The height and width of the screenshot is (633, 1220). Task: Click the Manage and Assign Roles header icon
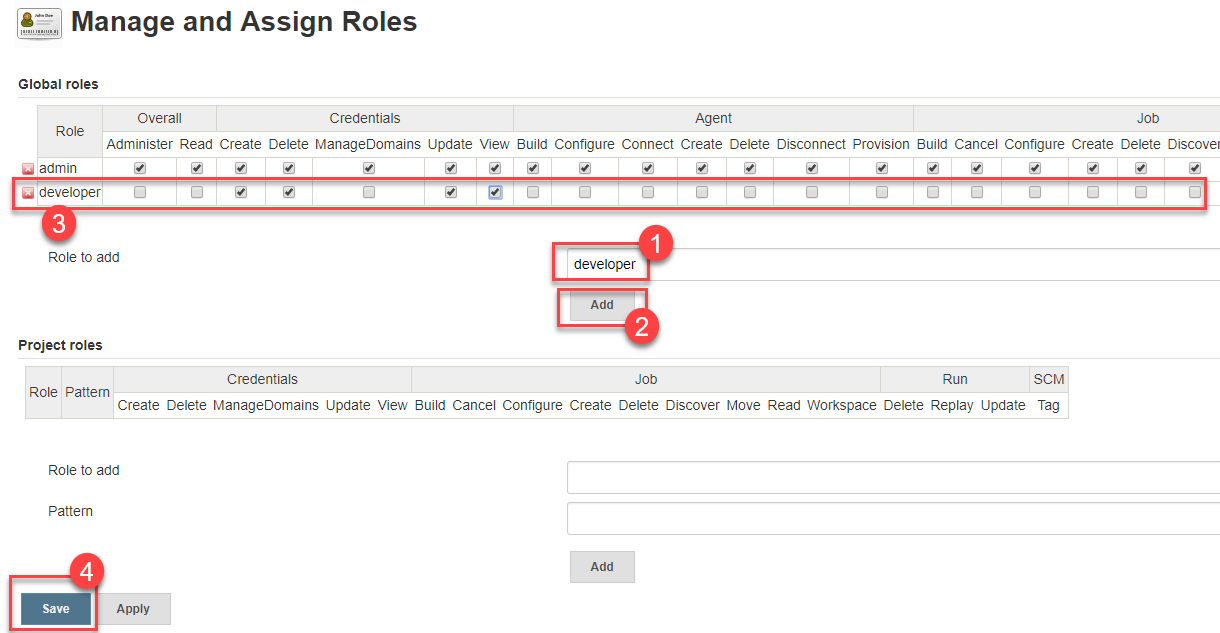[40, 23]
